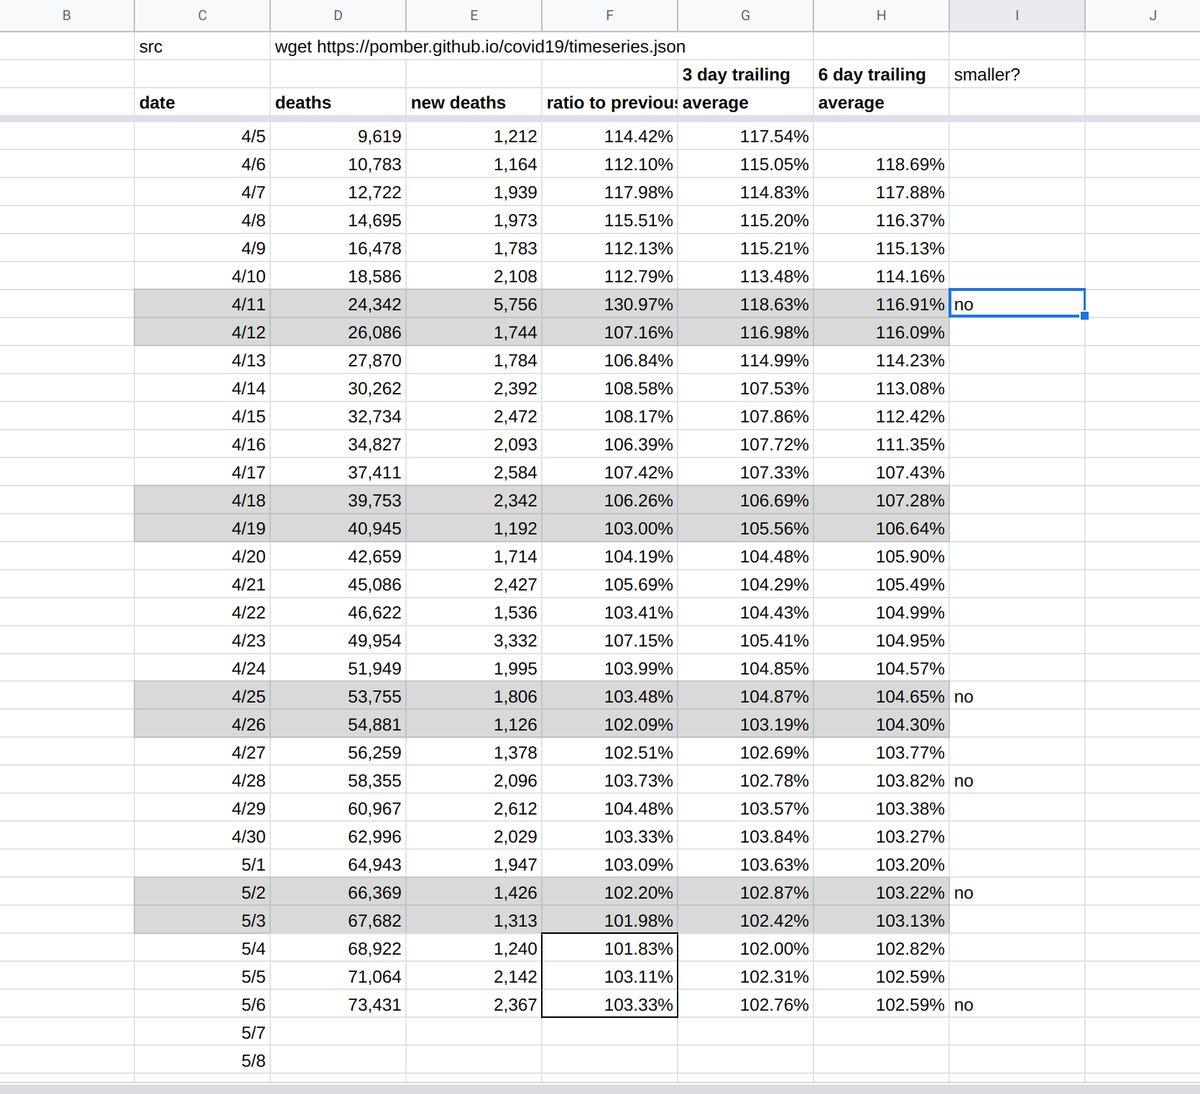1200x1094 pixels.
Task: Select column C header
Action: 202,15
